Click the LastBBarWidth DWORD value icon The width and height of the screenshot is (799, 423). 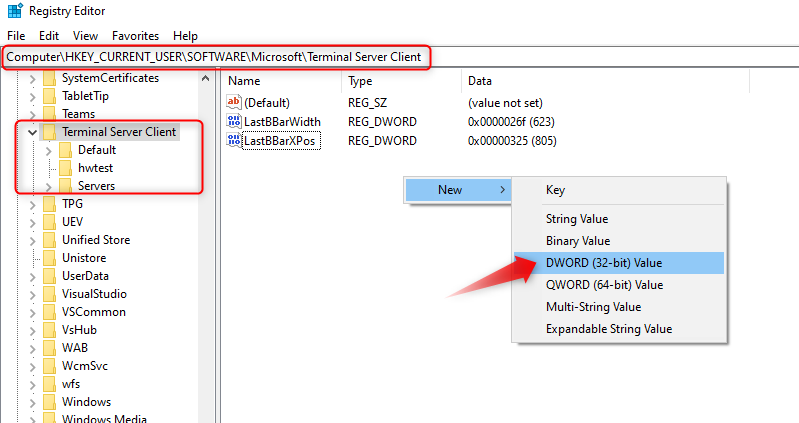click(x=234, y=121)
